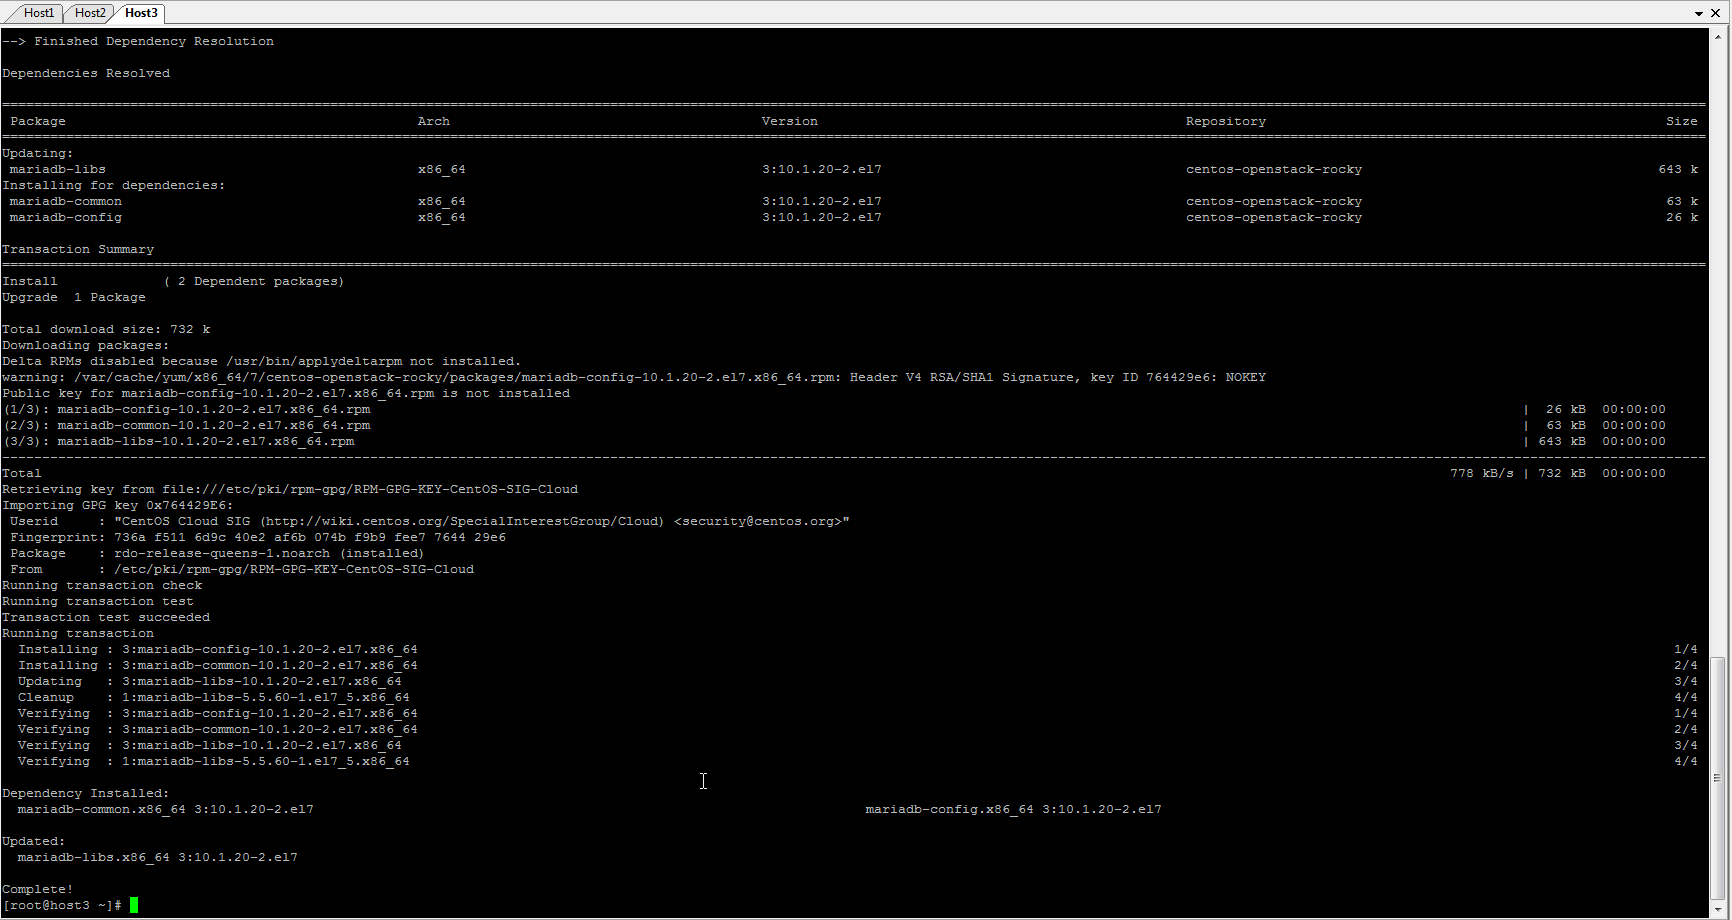The height and width of the screenshot is (920, 1732).
Task: Click 'Total download size: 732 k' line
Action: 106,329
